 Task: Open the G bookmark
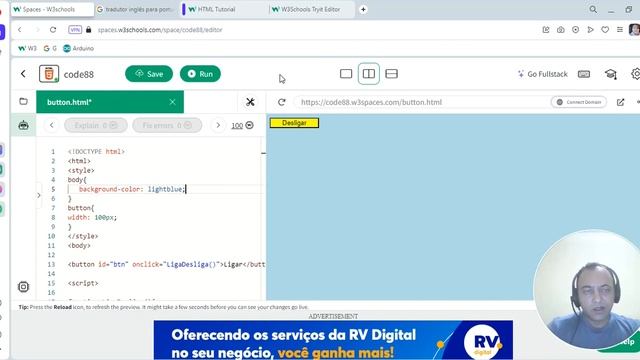coord(50,49)
